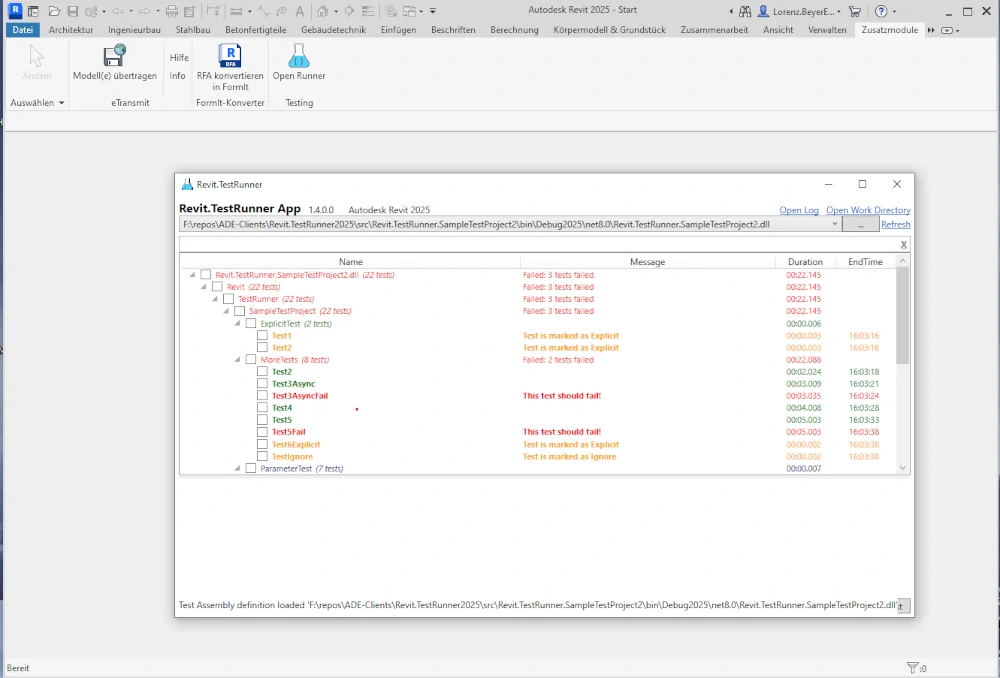Click the default 3D view house icon
1000x678 pixels.
coord(323,11)
